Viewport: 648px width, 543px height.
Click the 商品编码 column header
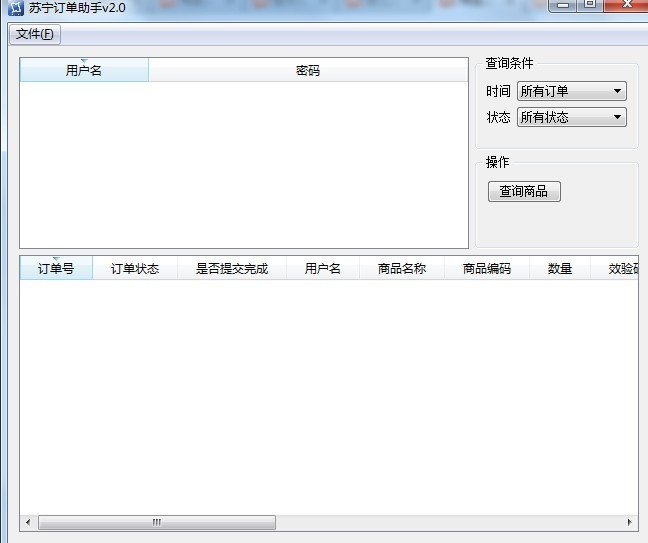pyautogui.click(x=487, y=268)
